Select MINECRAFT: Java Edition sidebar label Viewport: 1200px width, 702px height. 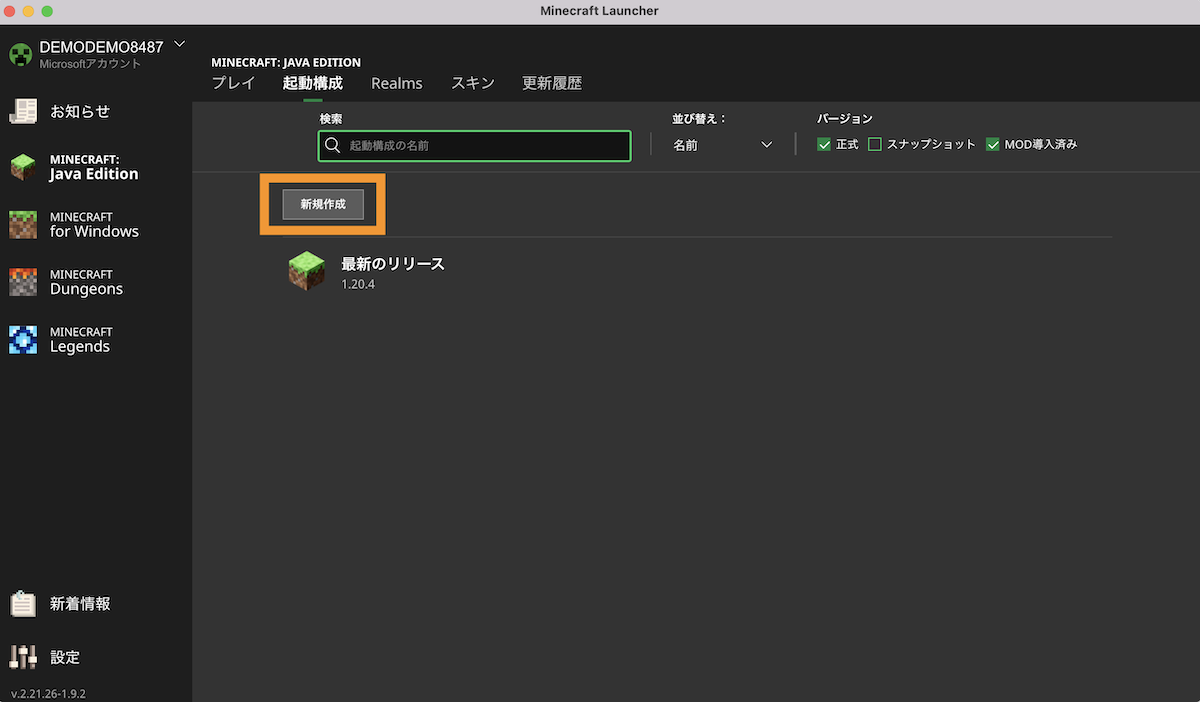(94, 167)
